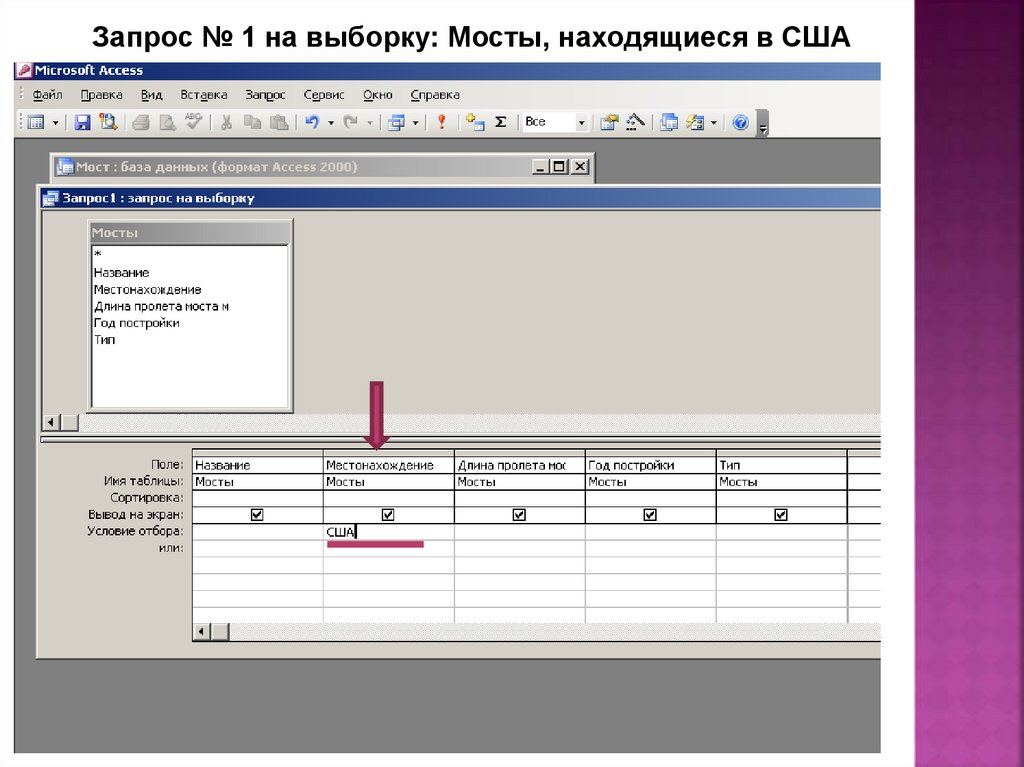The width and height of the screenshot is (1024, 767).
Task: Click the Запрос1 query window title bar
Action: tap(460, 198)
